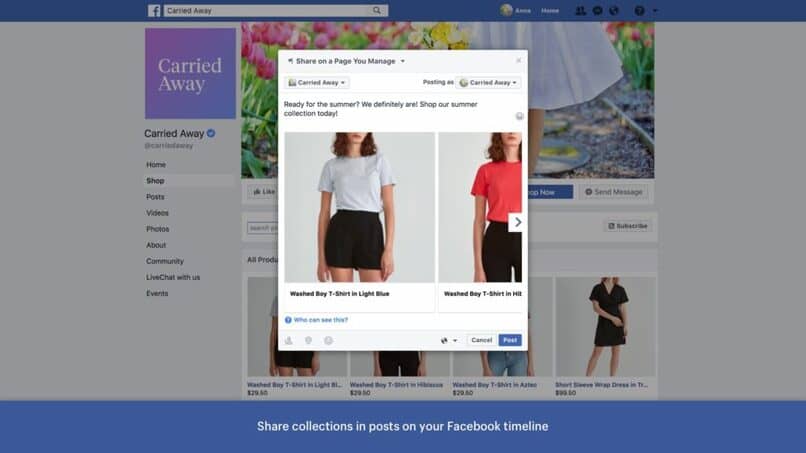Close the share dialog
The image size is (806, 453).
point(518,61)
